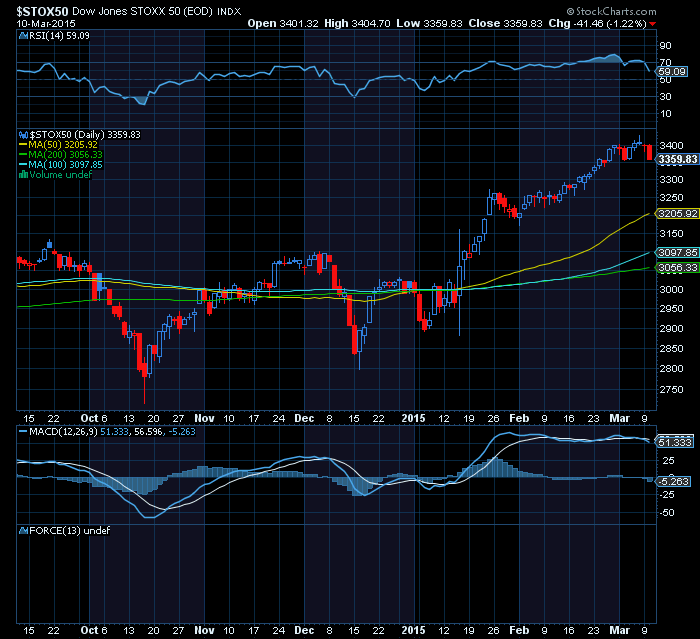
Task: Click the 3300 price axis label
Action: (x=671, y=180)
